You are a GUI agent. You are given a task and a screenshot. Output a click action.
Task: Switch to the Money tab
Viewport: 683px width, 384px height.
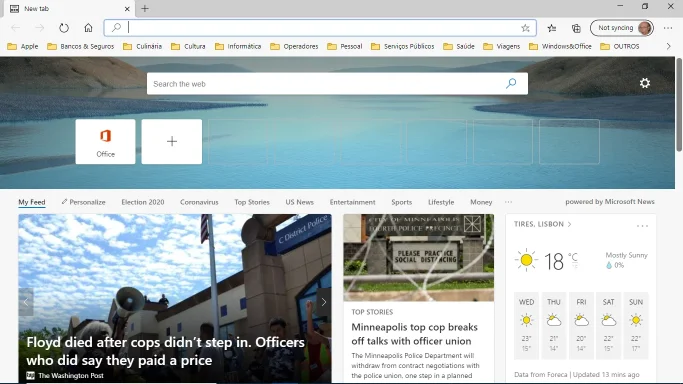pyautogui.click(x=481, y=202)
